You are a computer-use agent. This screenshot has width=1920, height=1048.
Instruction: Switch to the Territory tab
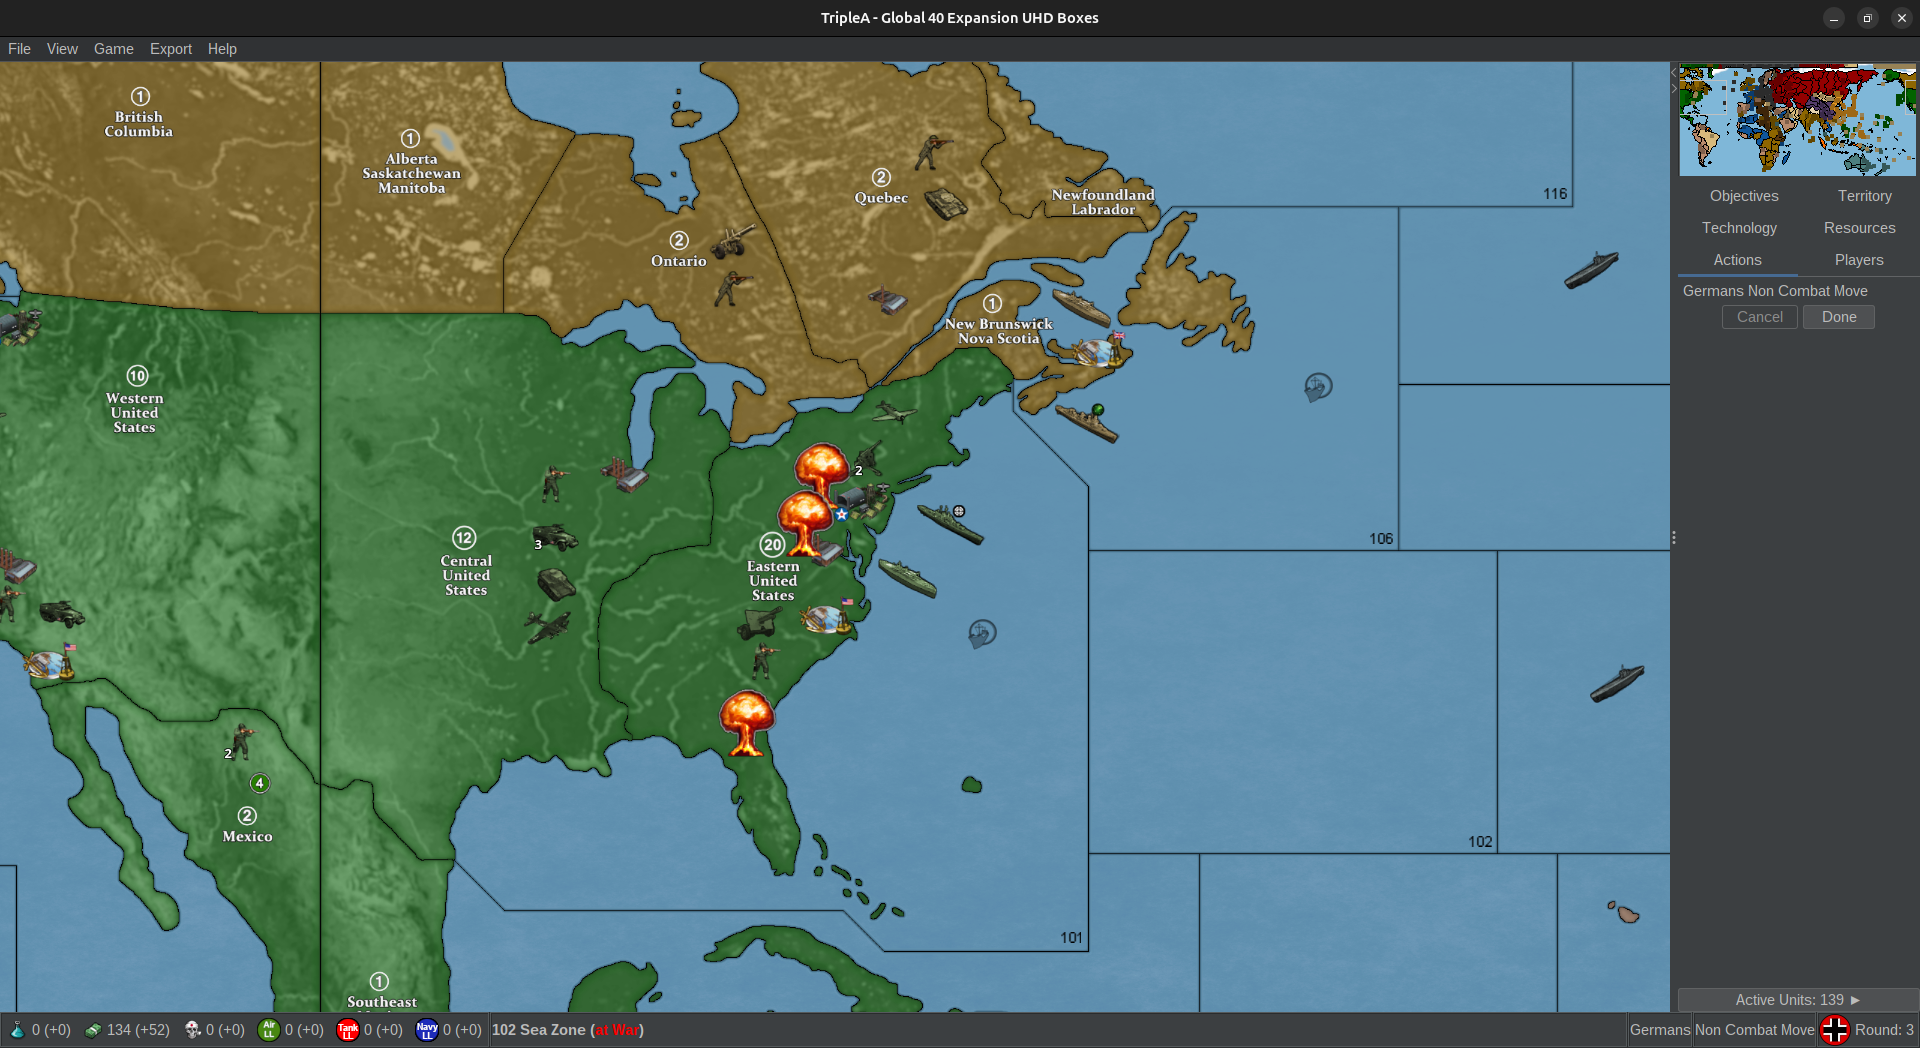coord(1864,196)
